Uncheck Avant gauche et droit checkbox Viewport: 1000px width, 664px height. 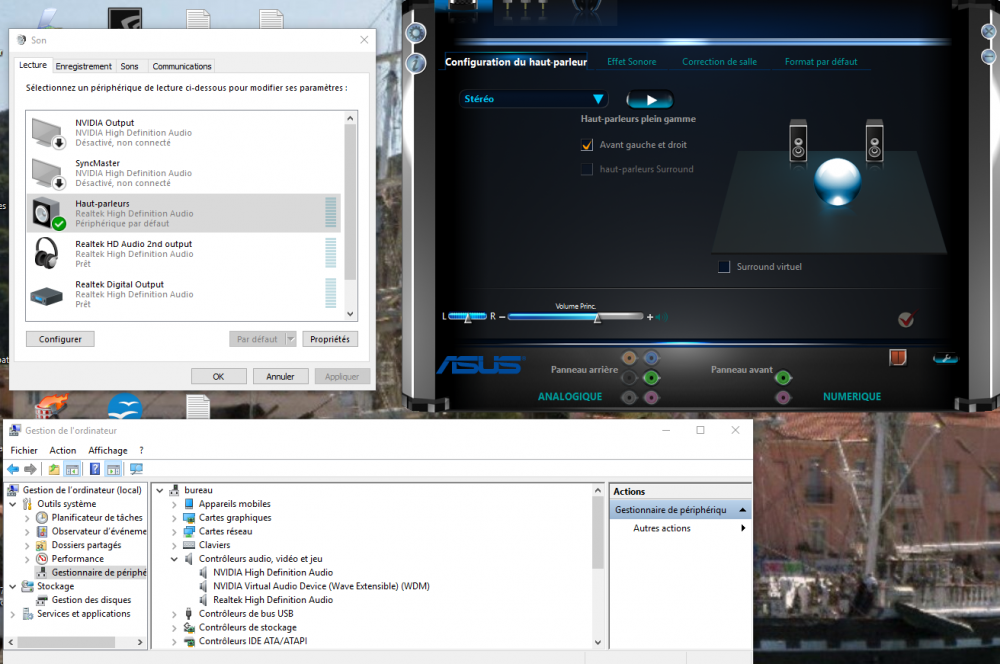click(587, 145)
